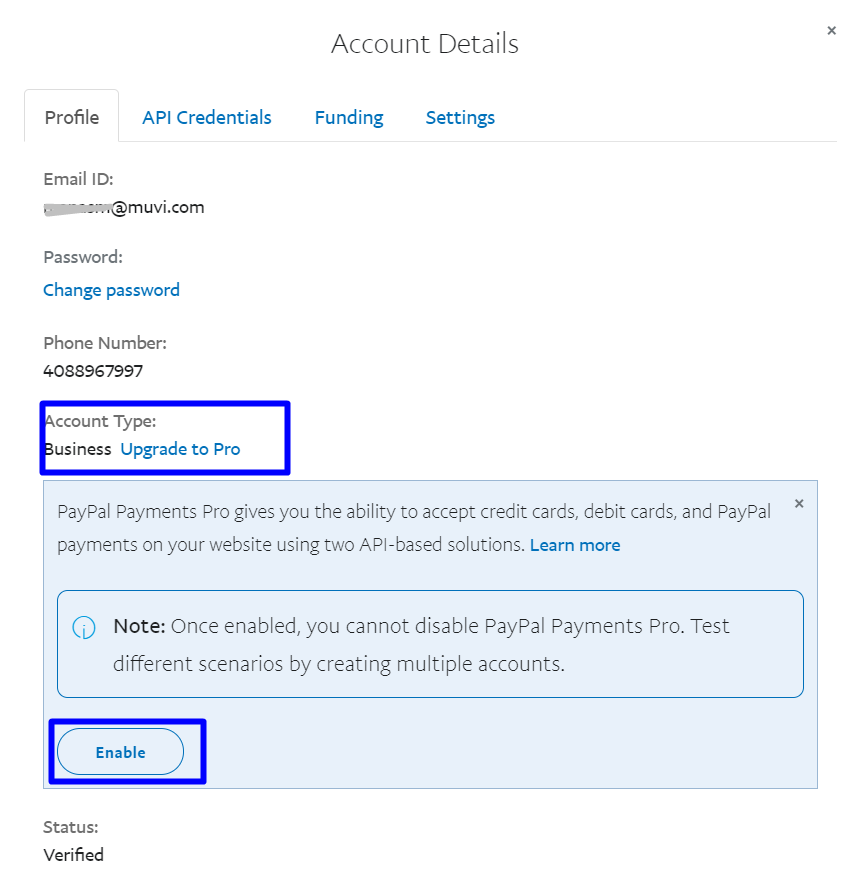The image size is (855, 869).
Task: Click the Business account type text
Action: (78, 449)
